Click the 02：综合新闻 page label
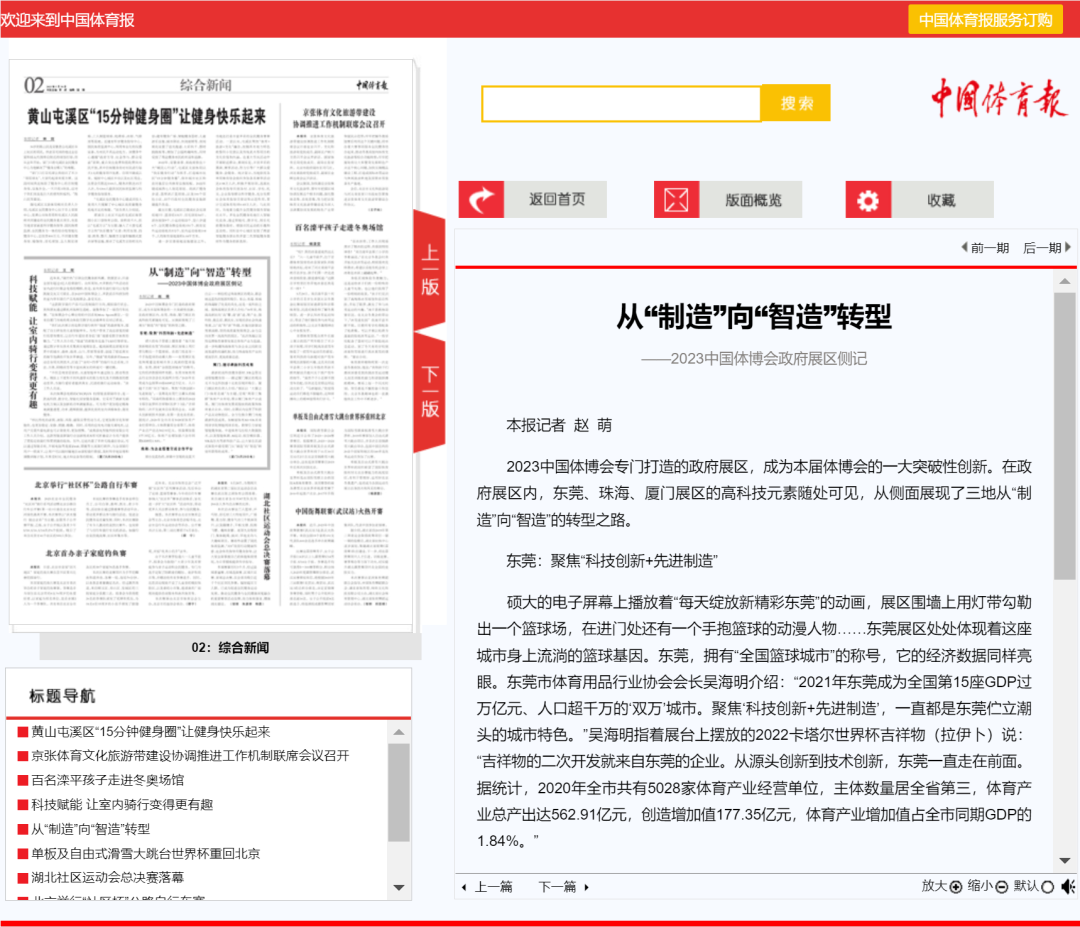 [x=230, y=647]
